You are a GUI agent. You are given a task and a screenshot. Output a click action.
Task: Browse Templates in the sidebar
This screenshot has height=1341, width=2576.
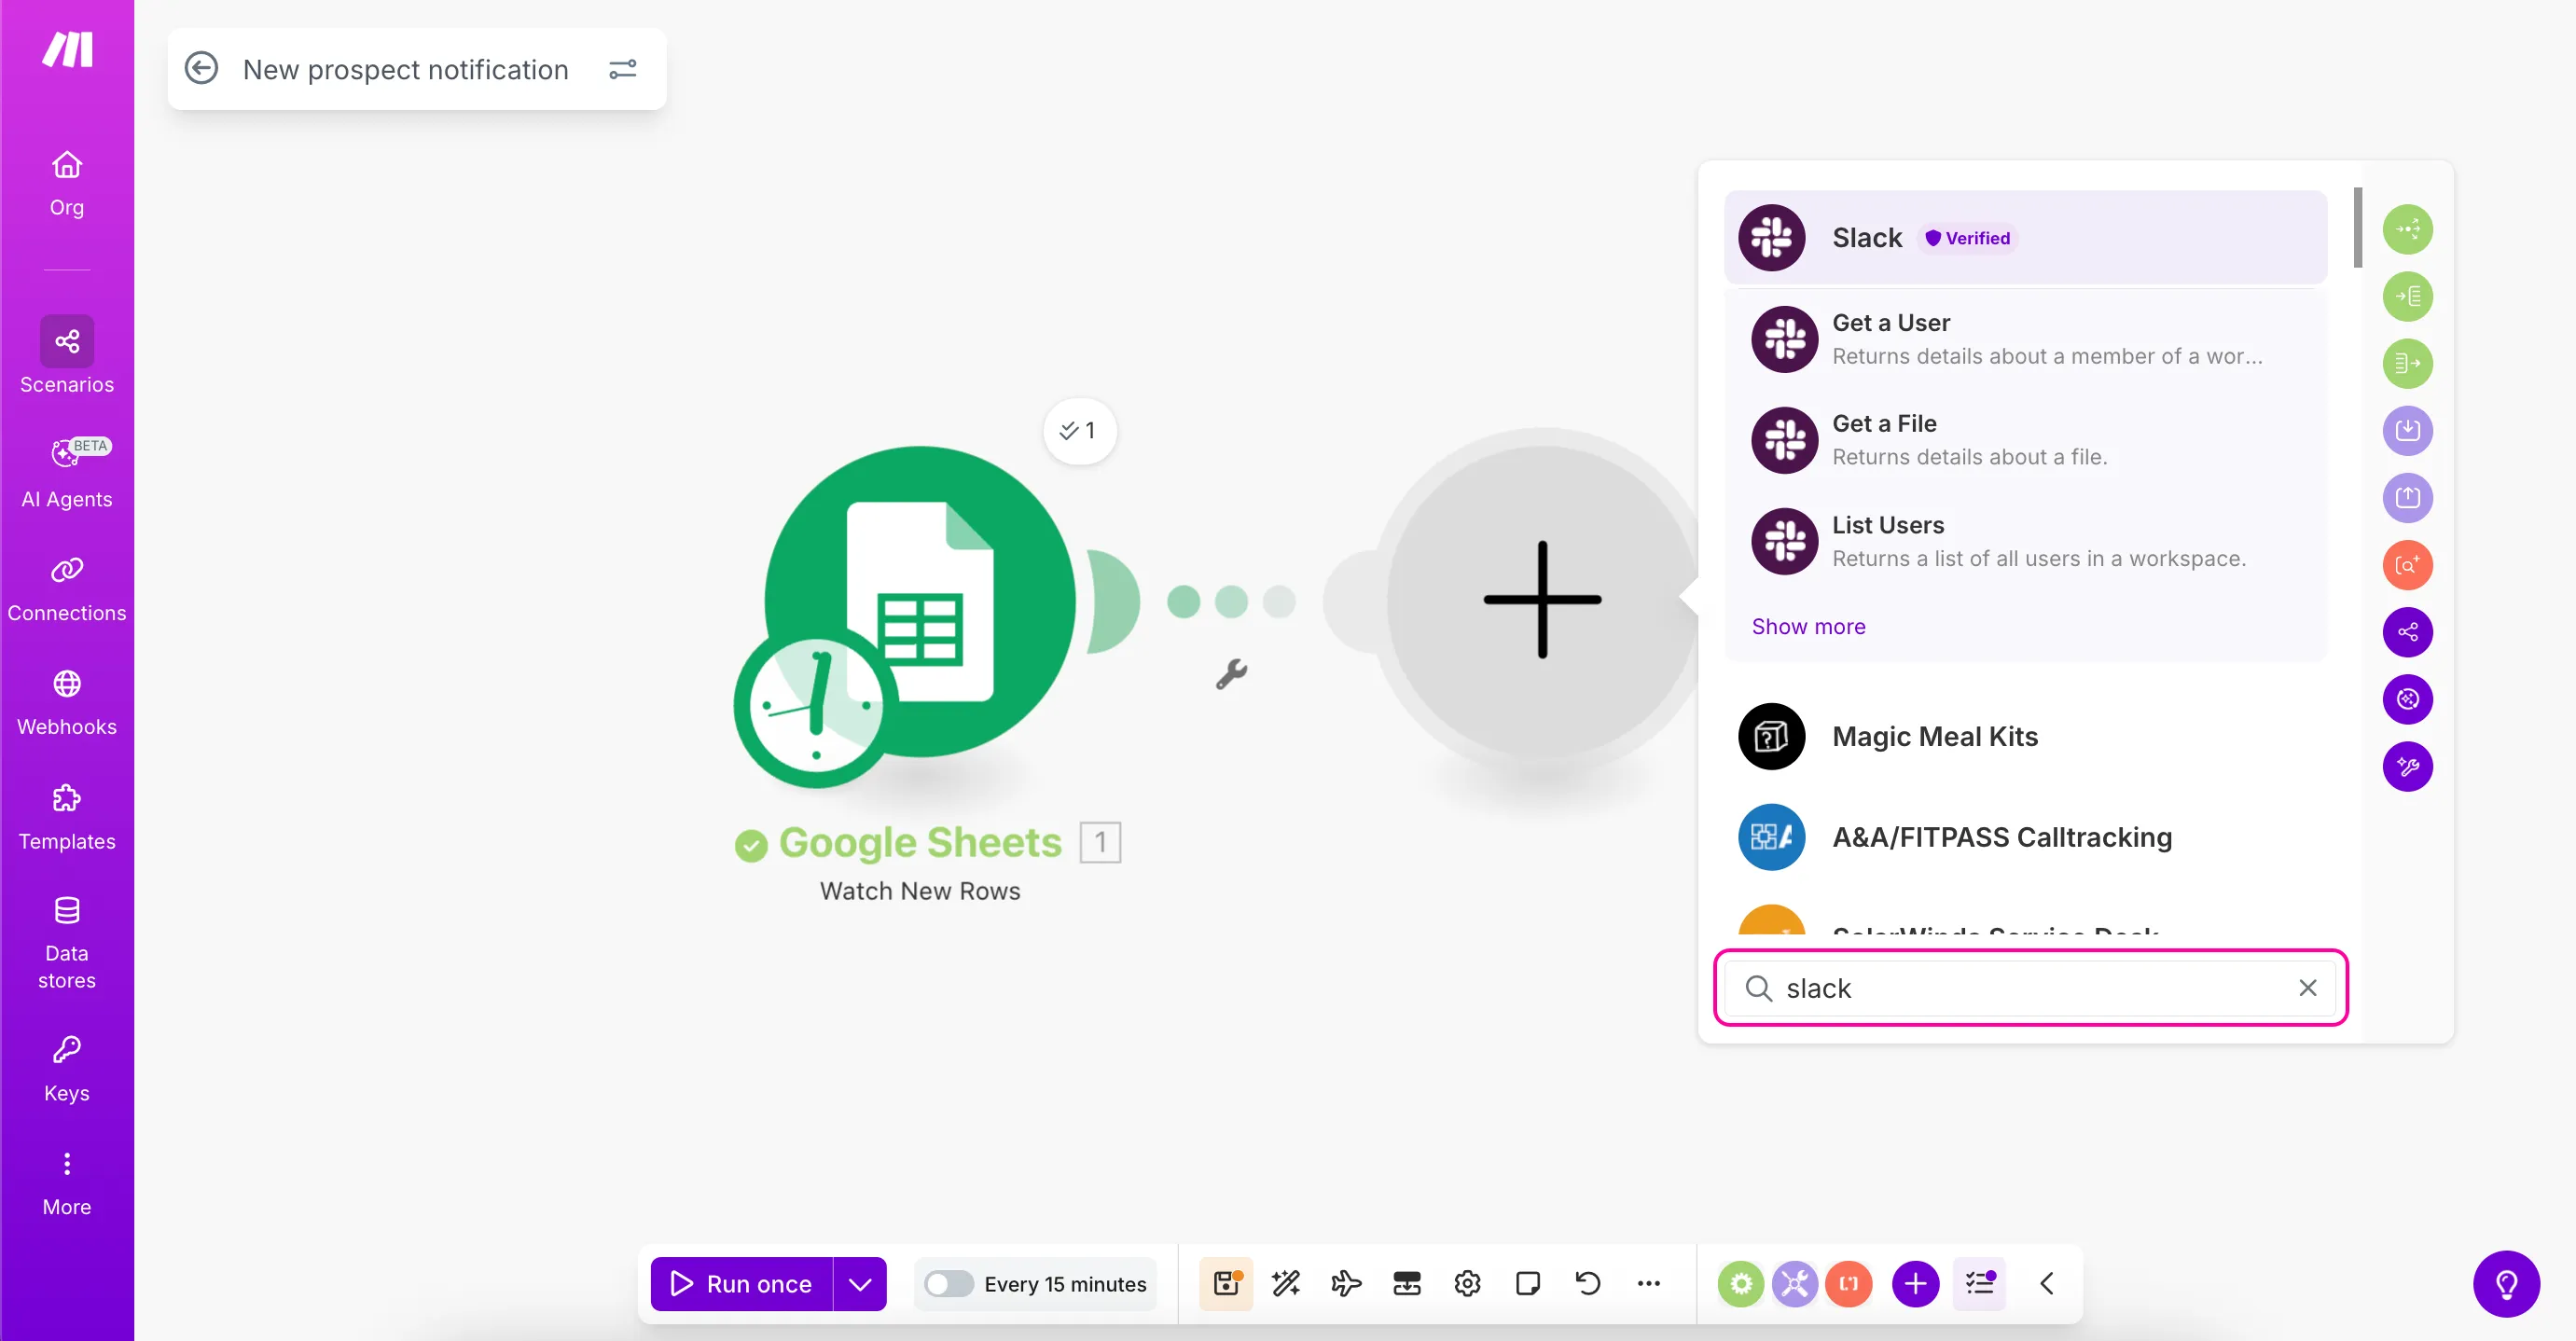click(x=67, y=817)
